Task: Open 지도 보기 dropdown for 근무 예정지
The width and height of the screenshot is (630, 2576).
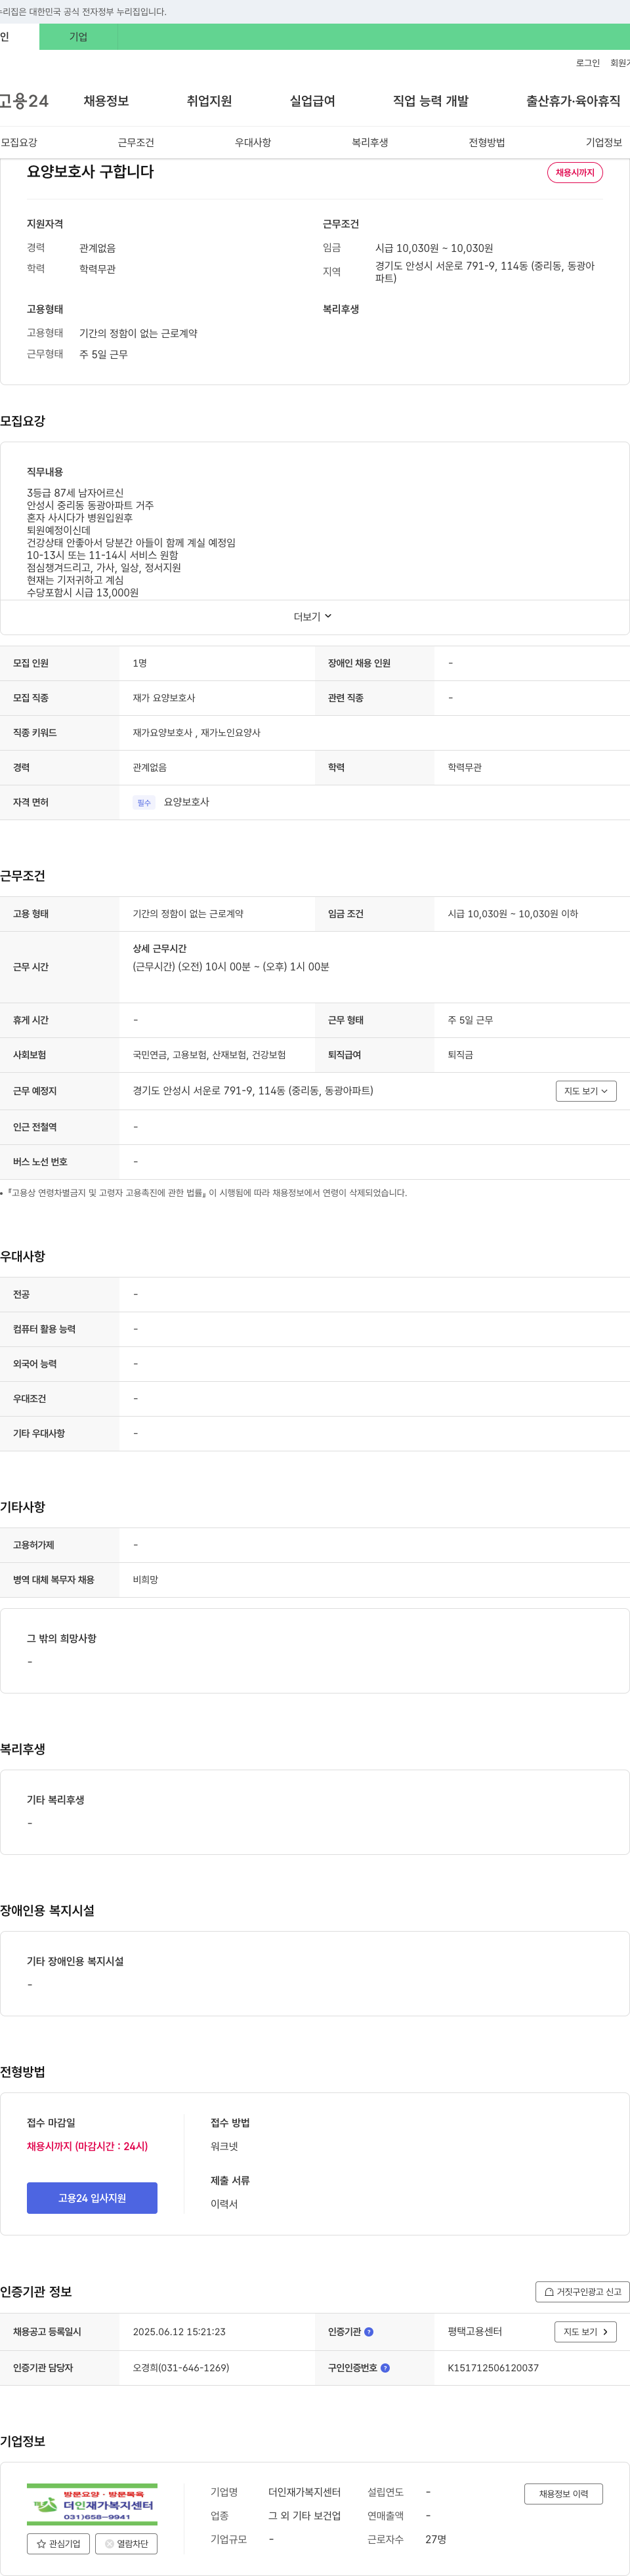Action: 586,1090
